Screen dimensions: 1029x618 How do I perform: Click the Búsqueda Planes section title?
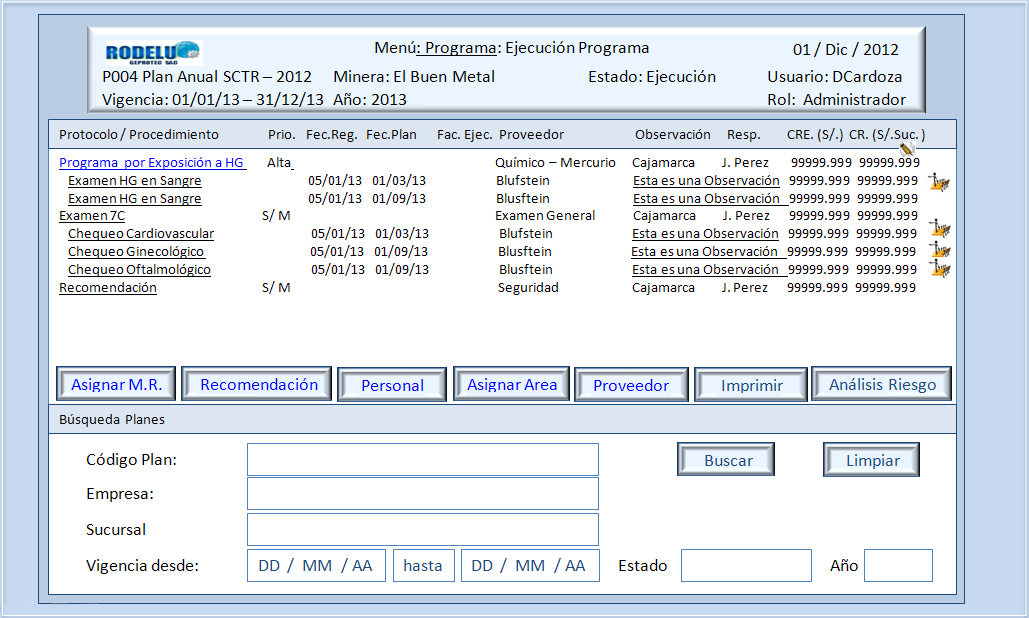pos(112,420)
